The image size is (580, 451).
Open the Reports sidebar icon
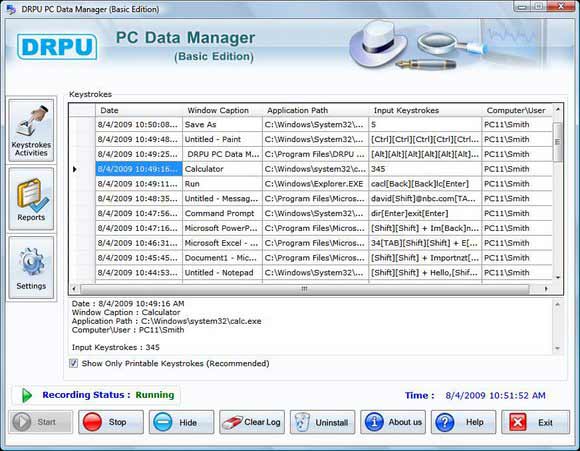31,199
